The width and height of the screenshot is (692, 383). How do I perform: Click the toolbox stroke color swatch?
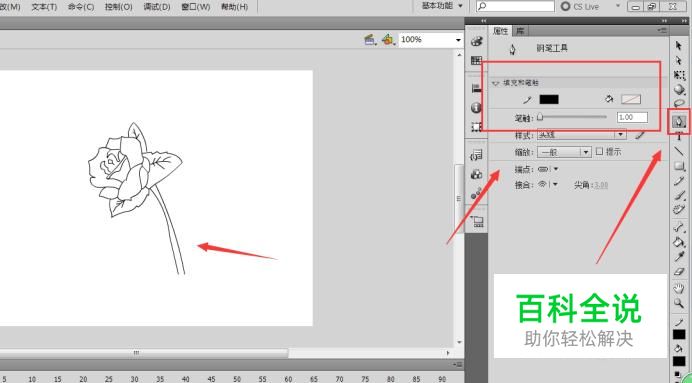click(x=679, y=334)
